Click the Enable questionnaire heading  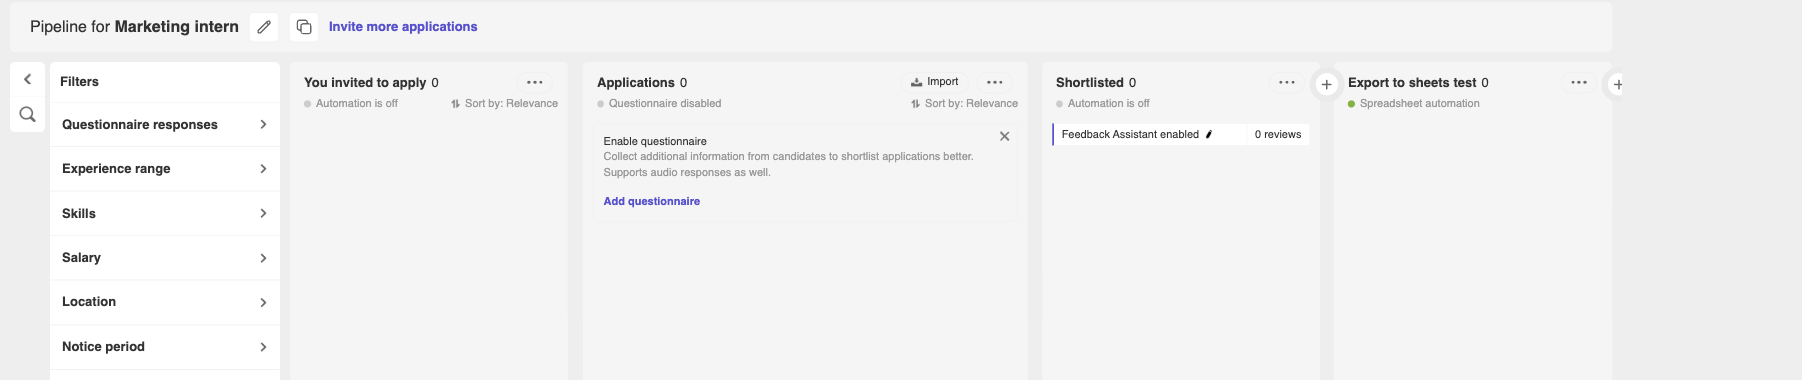click(x=655, y=141)
